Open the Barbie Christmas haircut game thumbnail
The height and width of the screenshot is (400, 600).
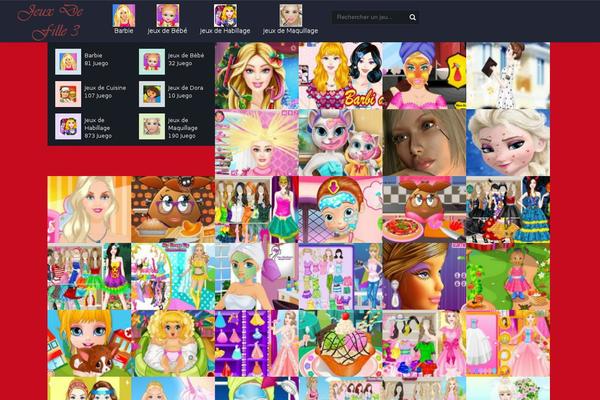coord(257,76)
